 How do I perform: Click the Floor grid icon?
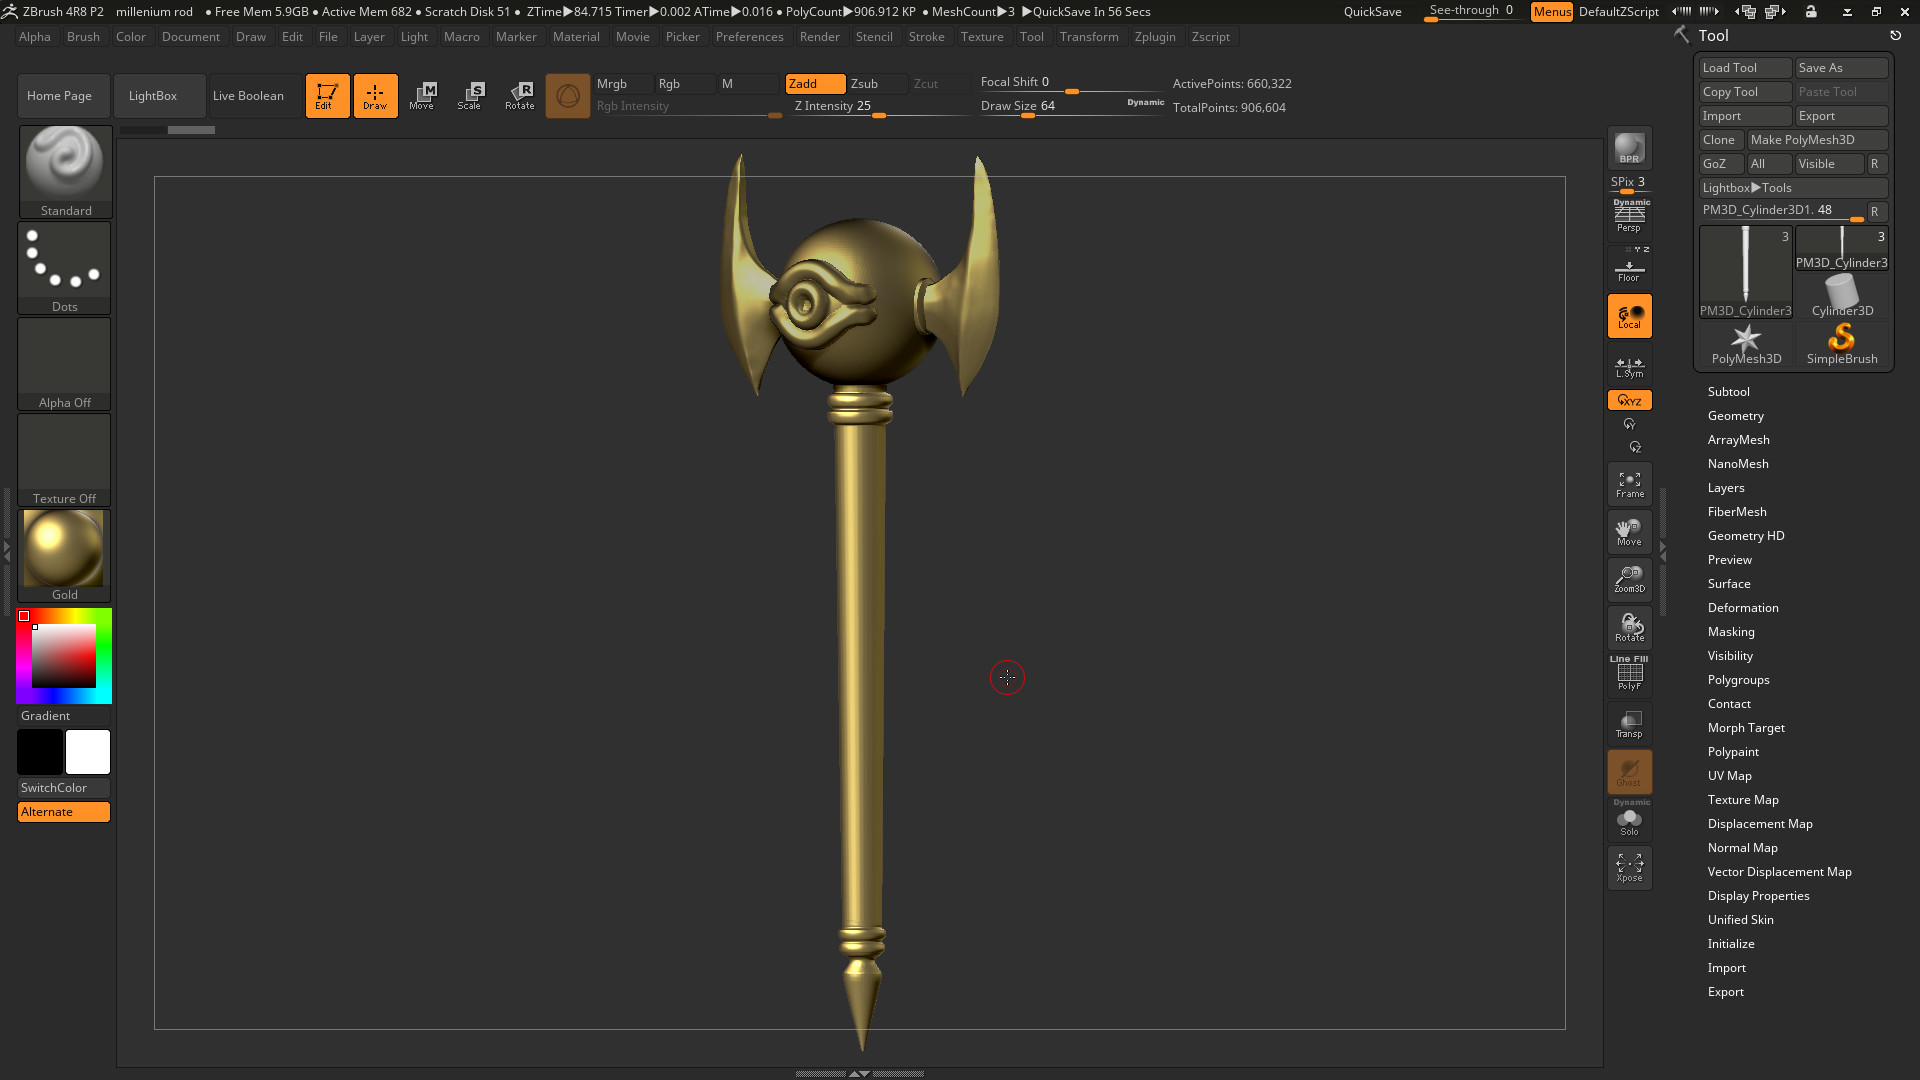tap(1629, 270)
